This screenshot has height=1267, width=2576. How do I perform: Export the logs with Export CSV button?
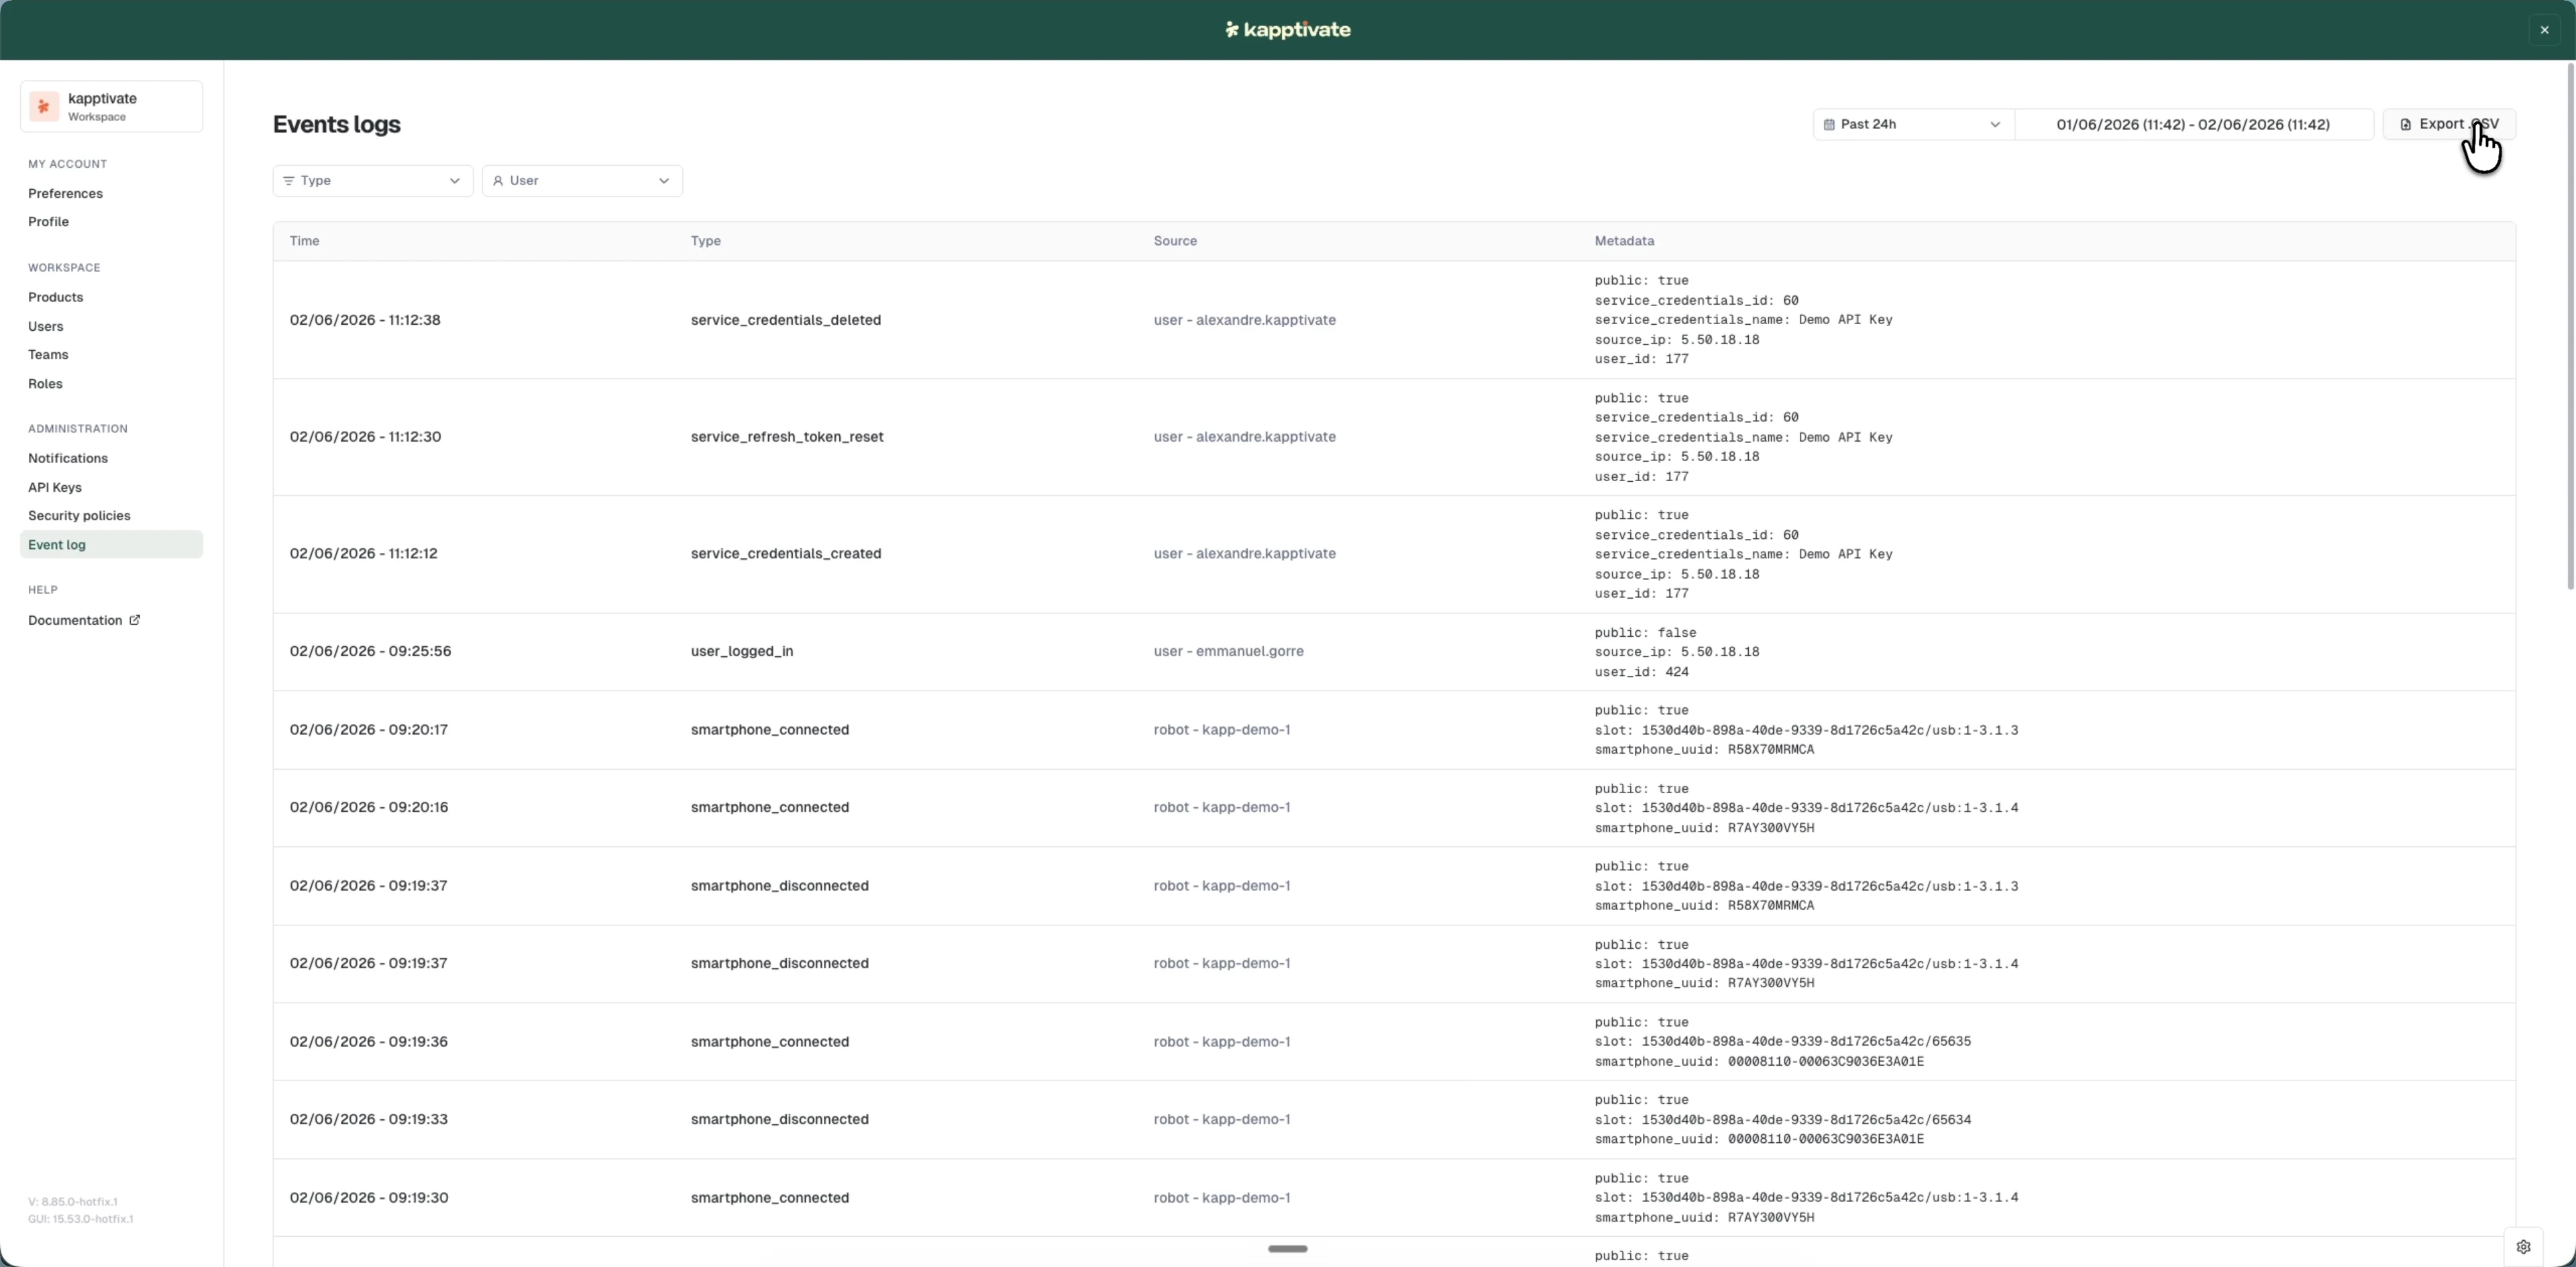point(2449,125)
